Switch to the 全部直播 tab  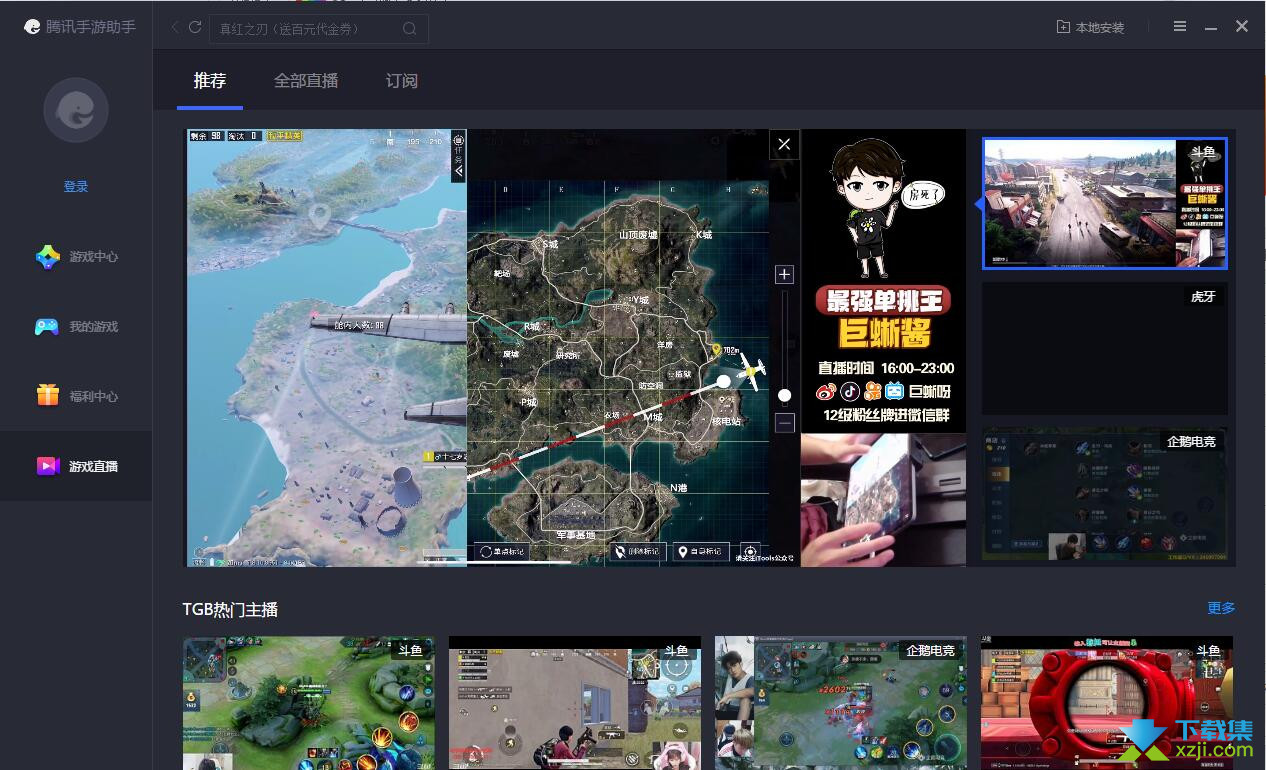tap(306, 81)
